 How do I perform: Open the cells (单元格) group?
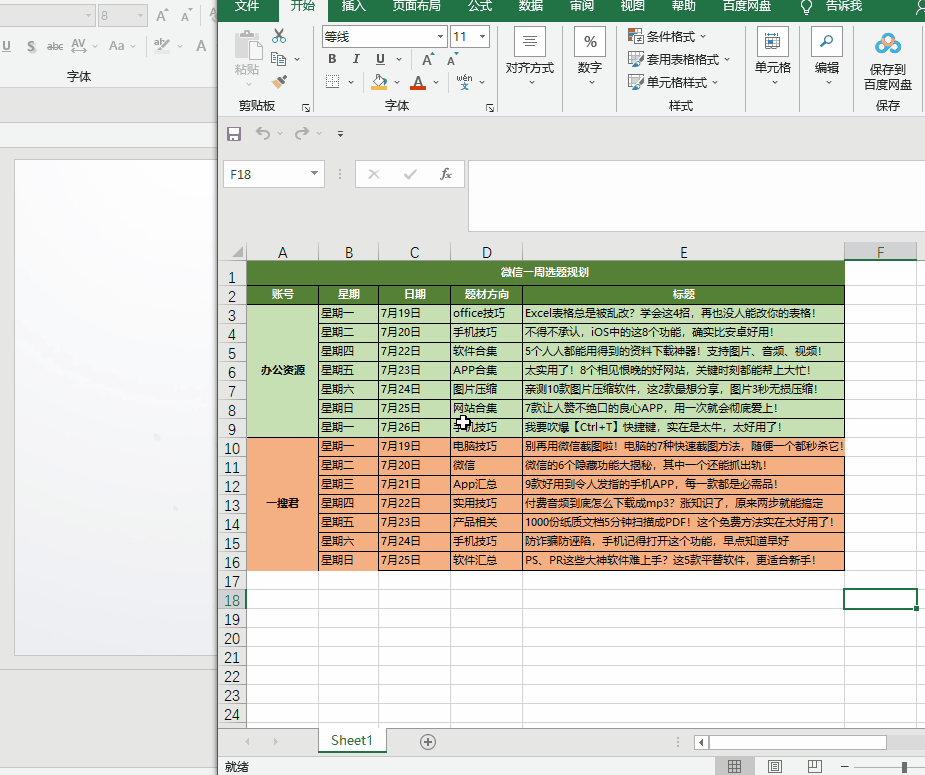click(x=773, y=57)
